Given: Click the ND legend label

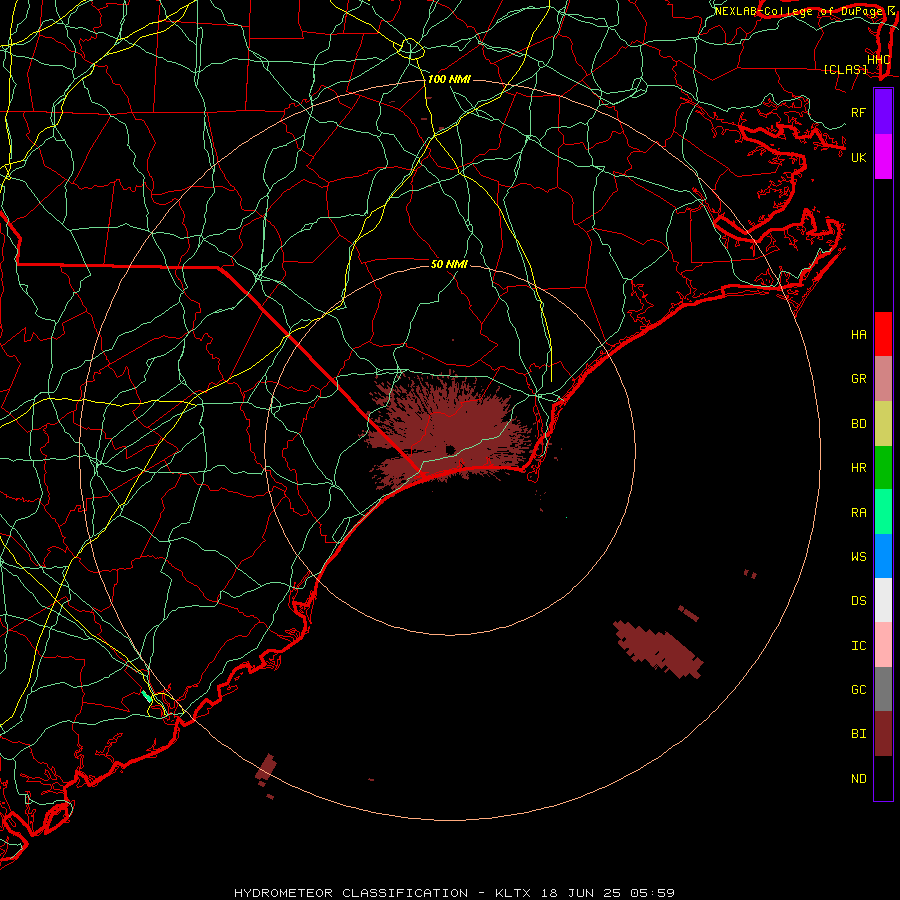Looking at the screenshot, I should click(x=858, y=779).
